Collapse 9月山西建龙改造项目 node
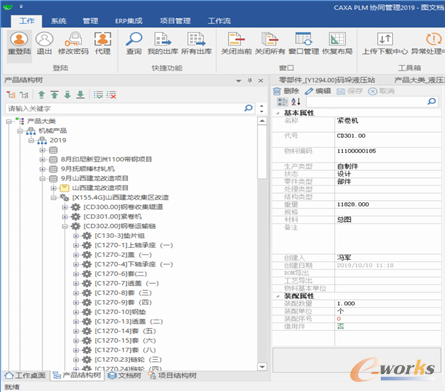 (42, 179)
